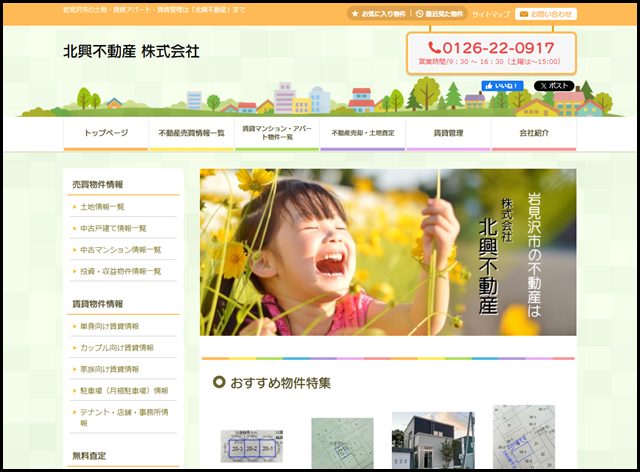
Task: Click the laughing child hero banner image
Action: [388, 252]
